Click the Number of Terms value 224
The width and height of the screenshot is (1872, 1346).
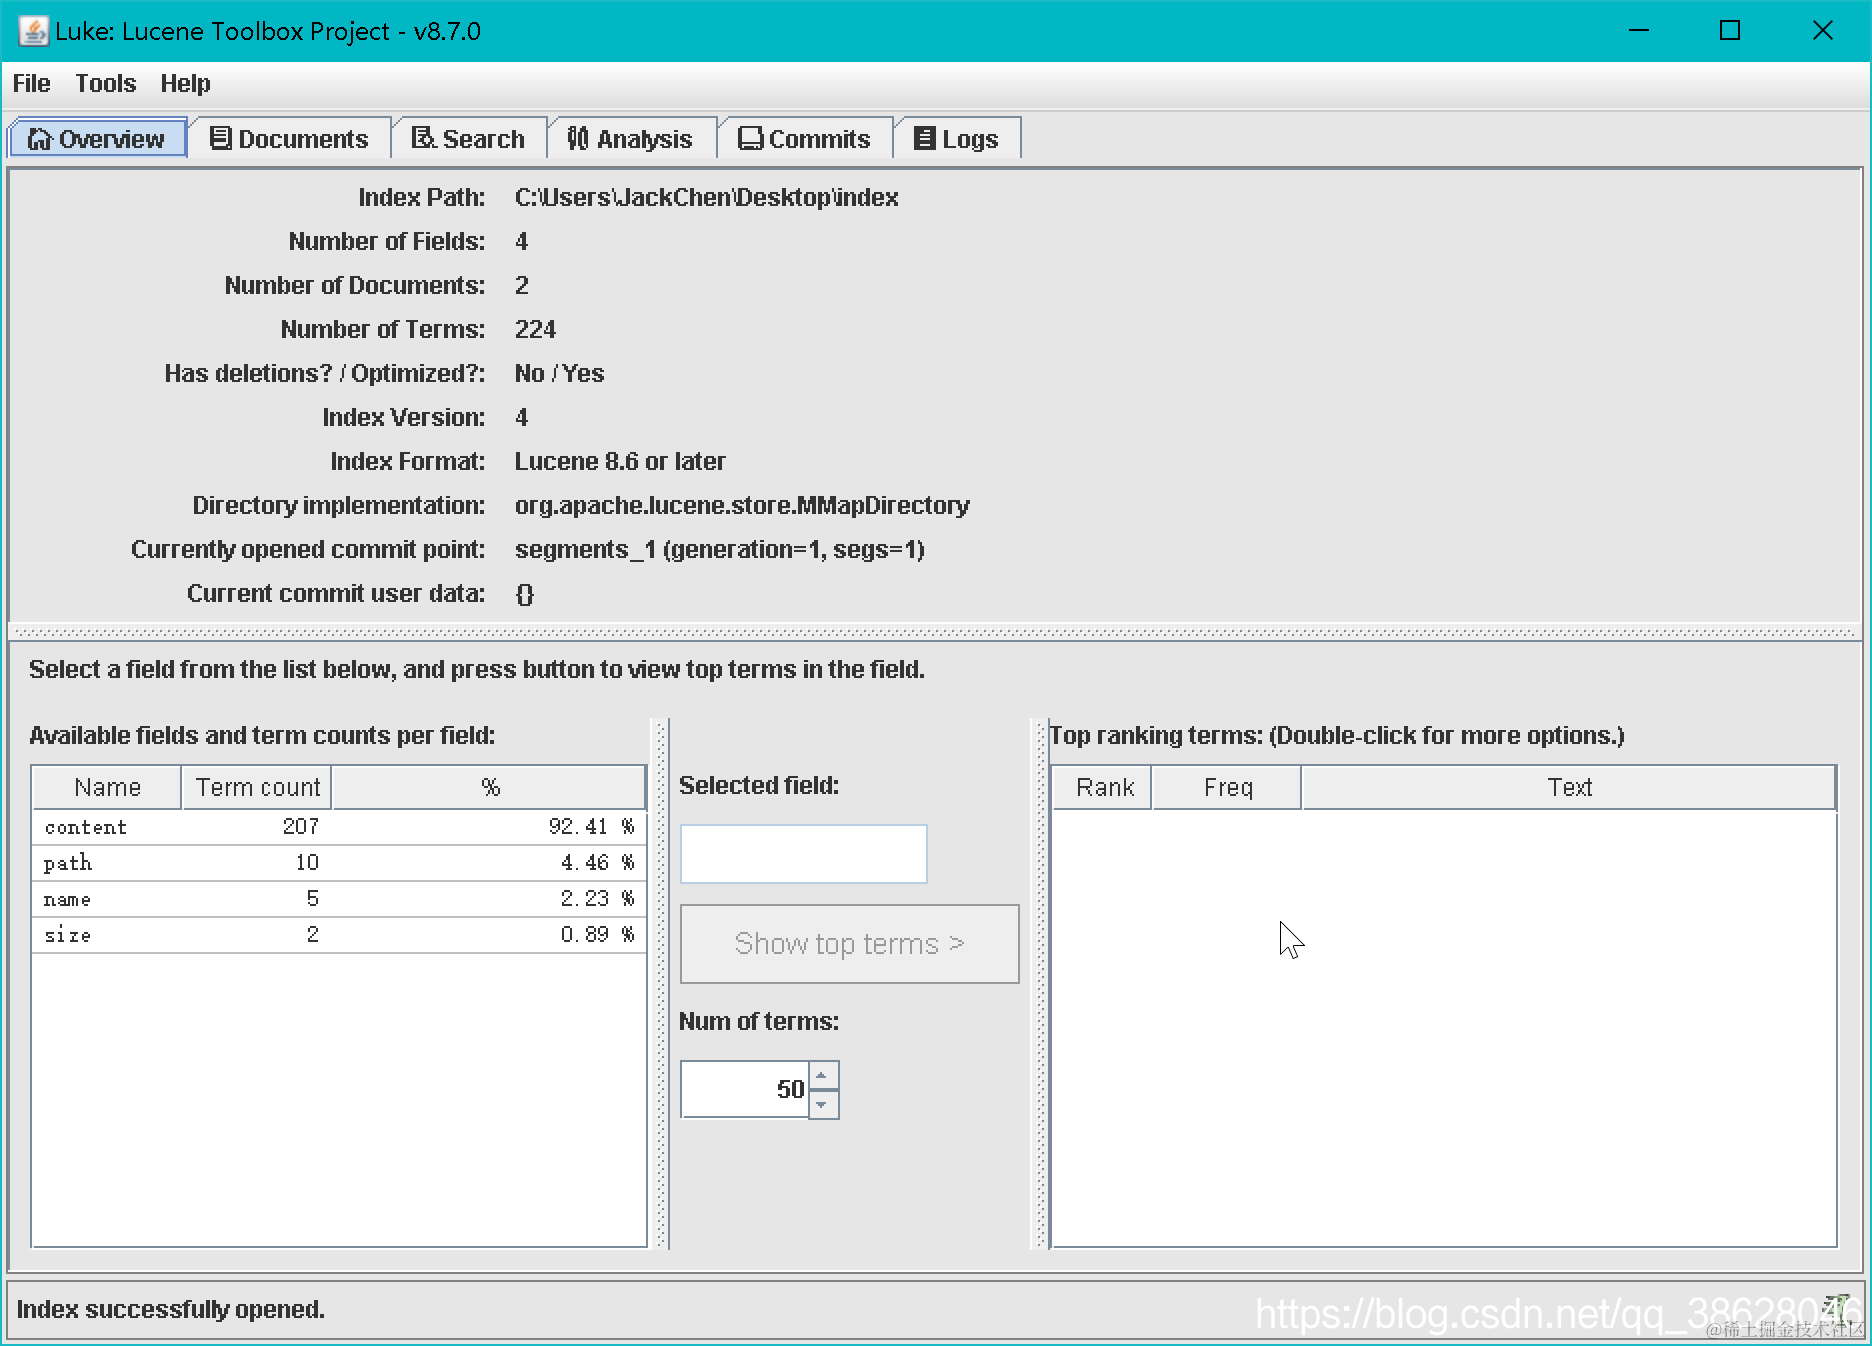(x=535, y=330)
